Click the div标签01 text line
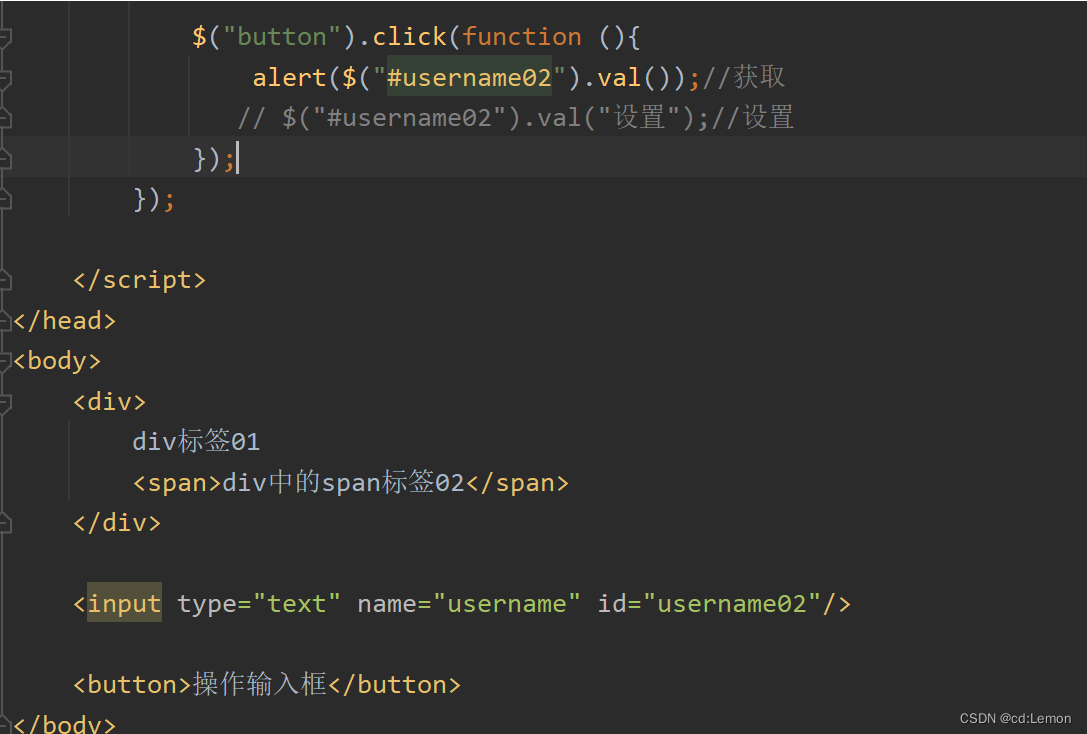The width and height of the screenshot is (1087, 734). [195, 441]
